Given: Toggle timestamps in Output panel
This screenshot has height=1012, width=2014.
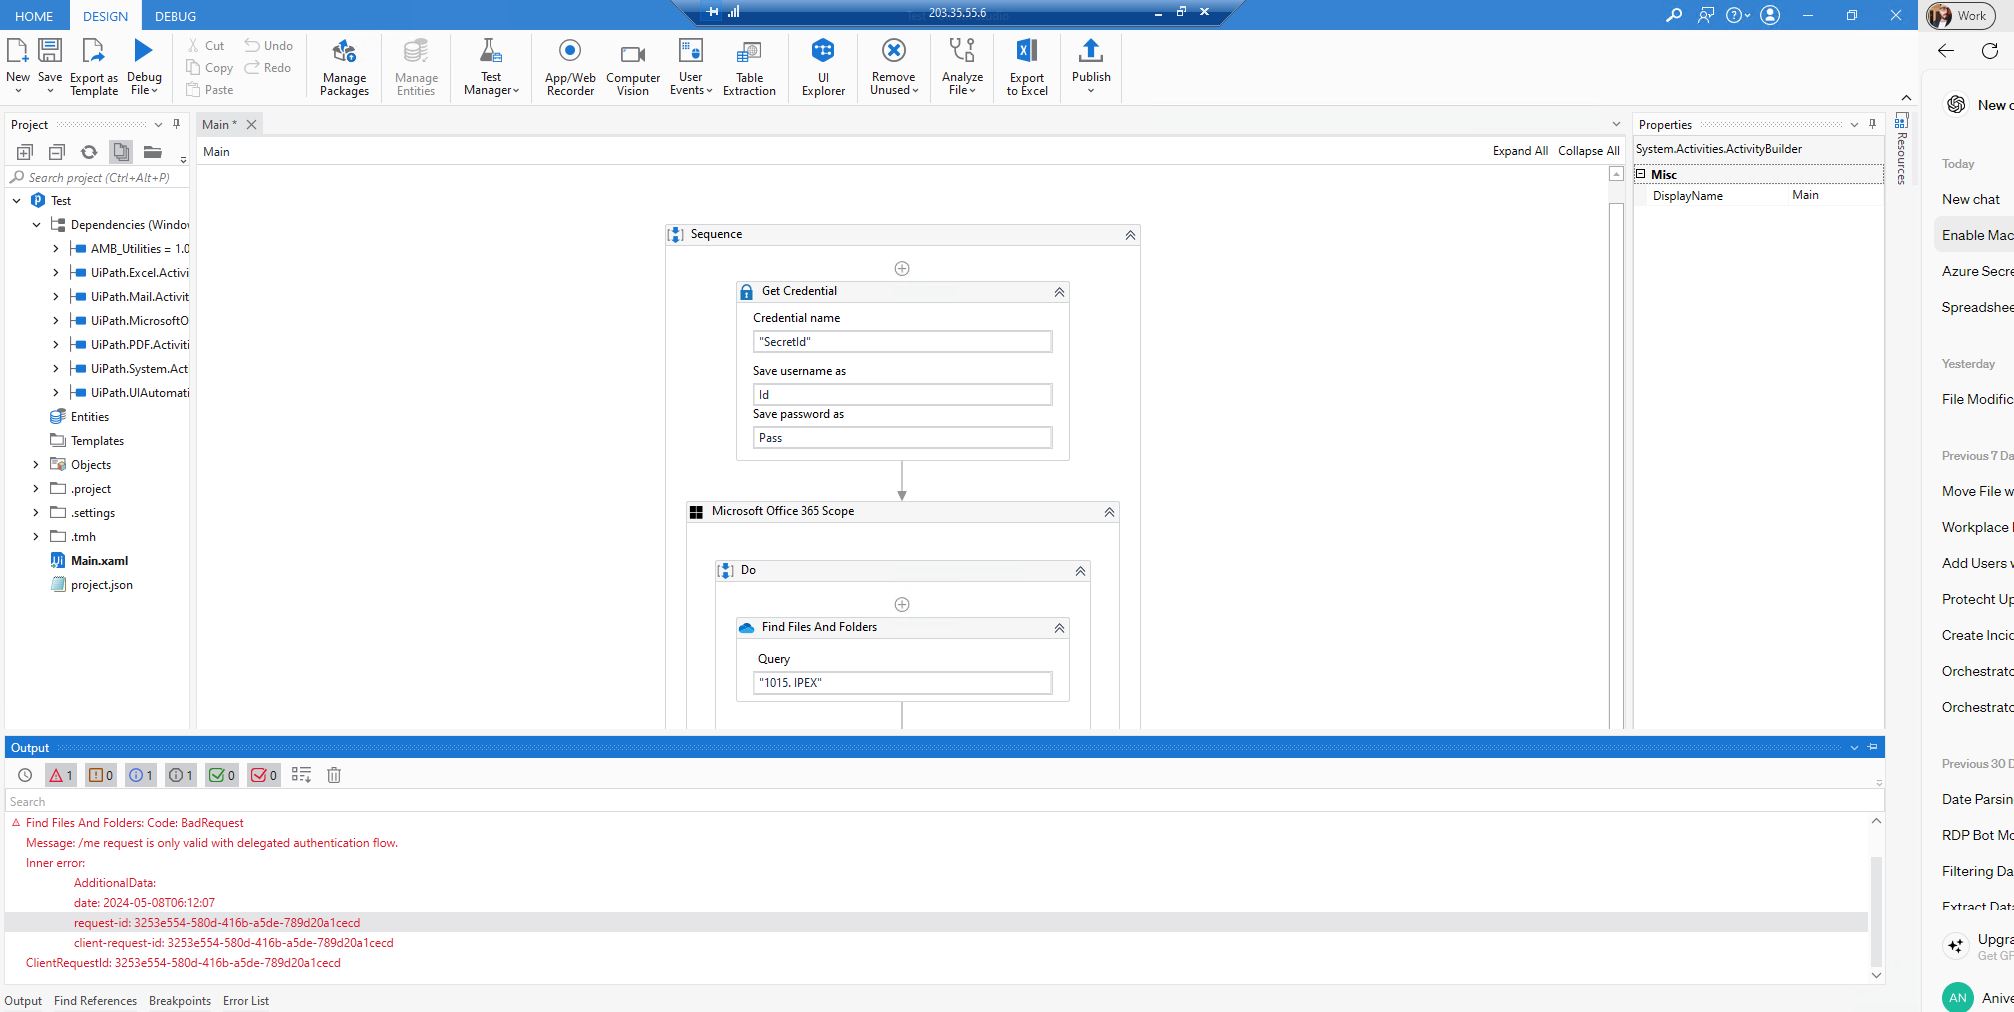Looking at the screenshot, I should [x=25, y=775].
